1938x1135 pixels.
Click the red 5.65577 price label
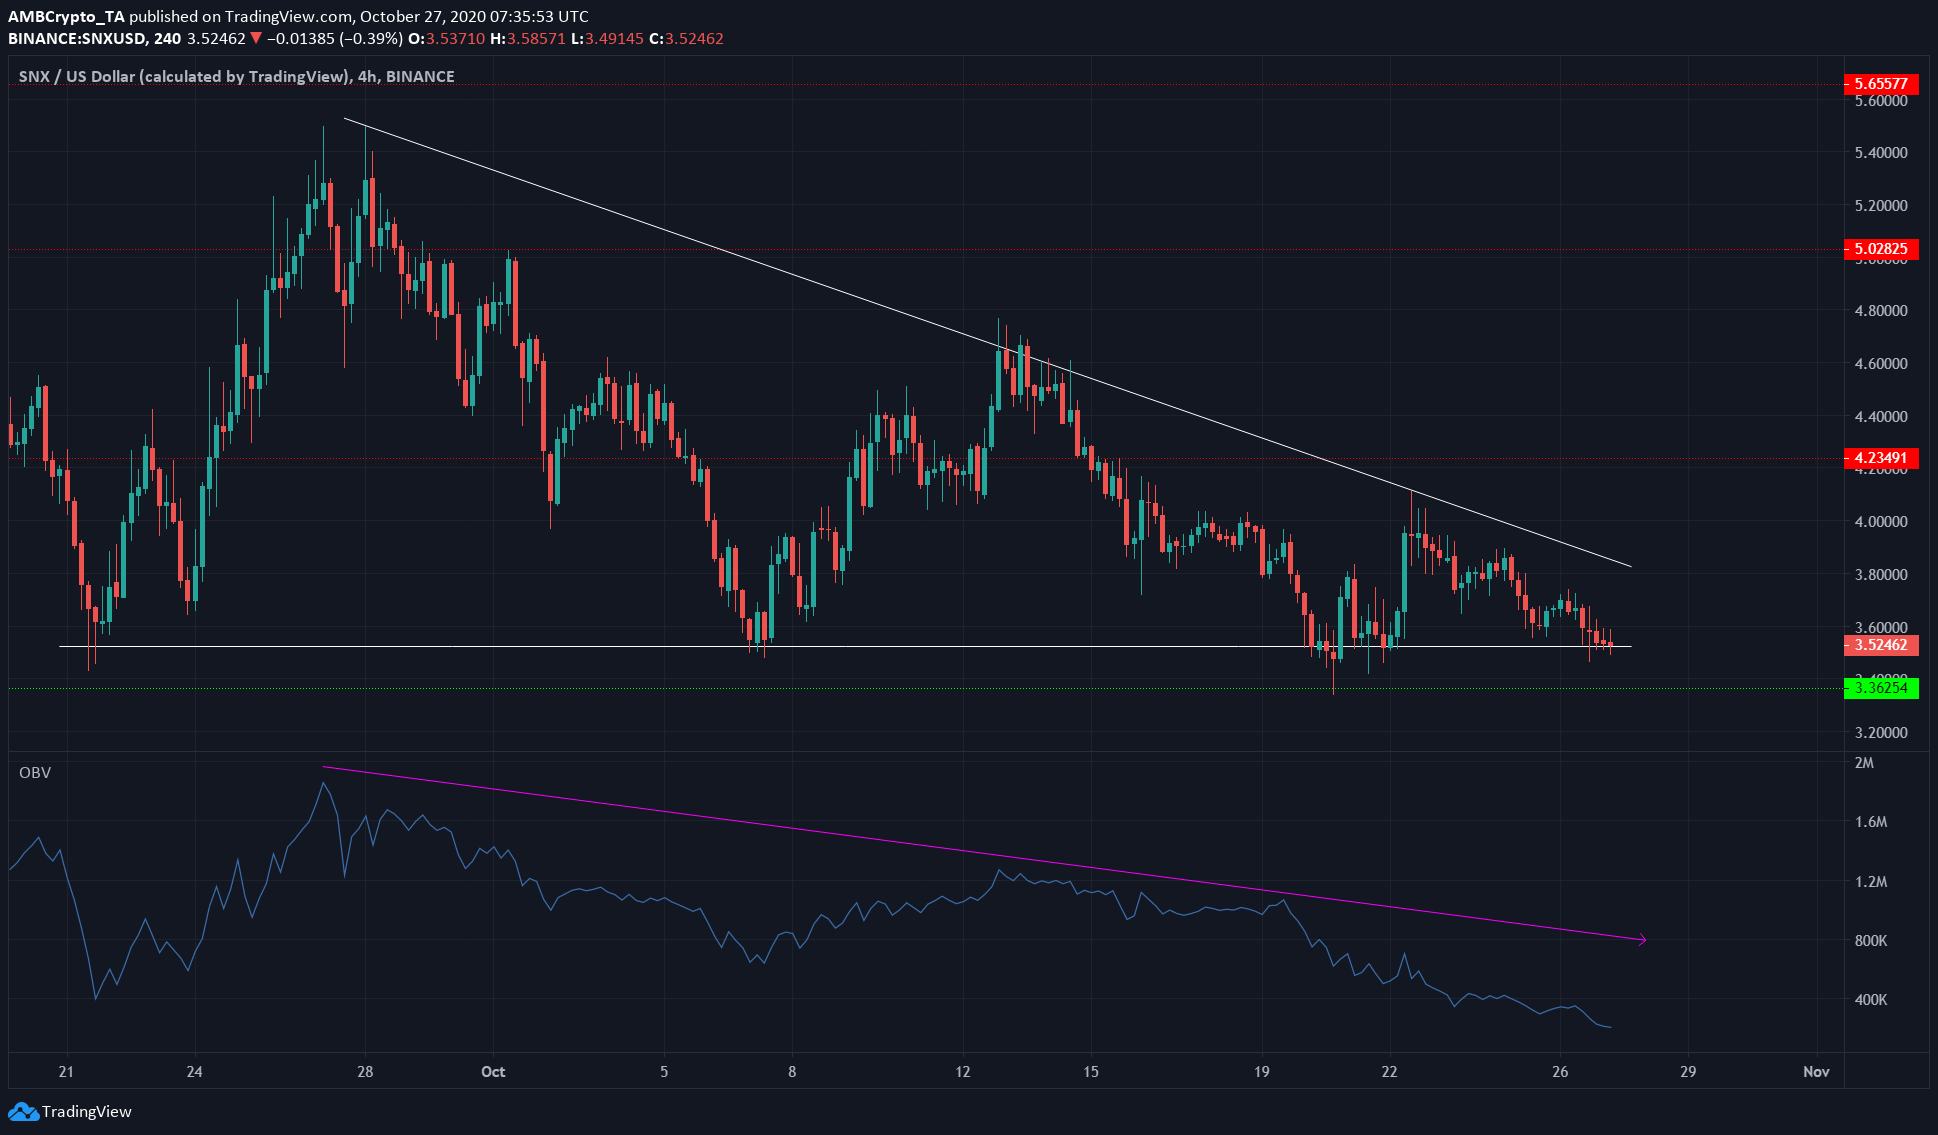(1881, 84)
